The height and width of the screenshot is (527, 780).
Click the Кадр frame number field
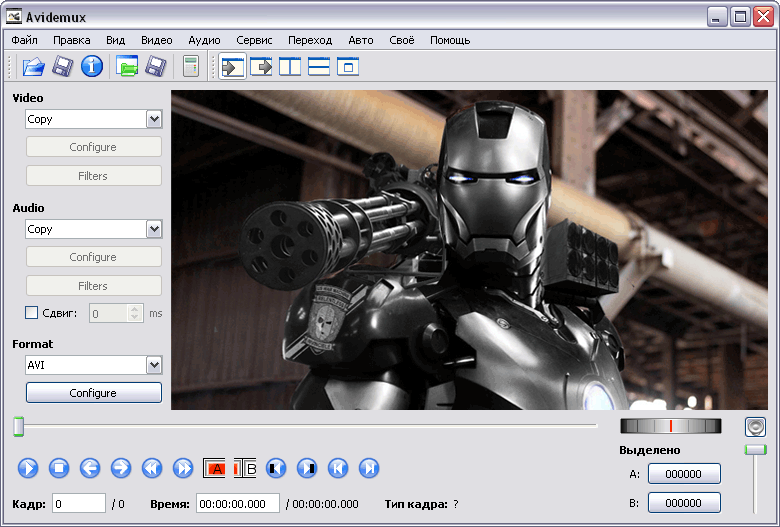[79, 503]
